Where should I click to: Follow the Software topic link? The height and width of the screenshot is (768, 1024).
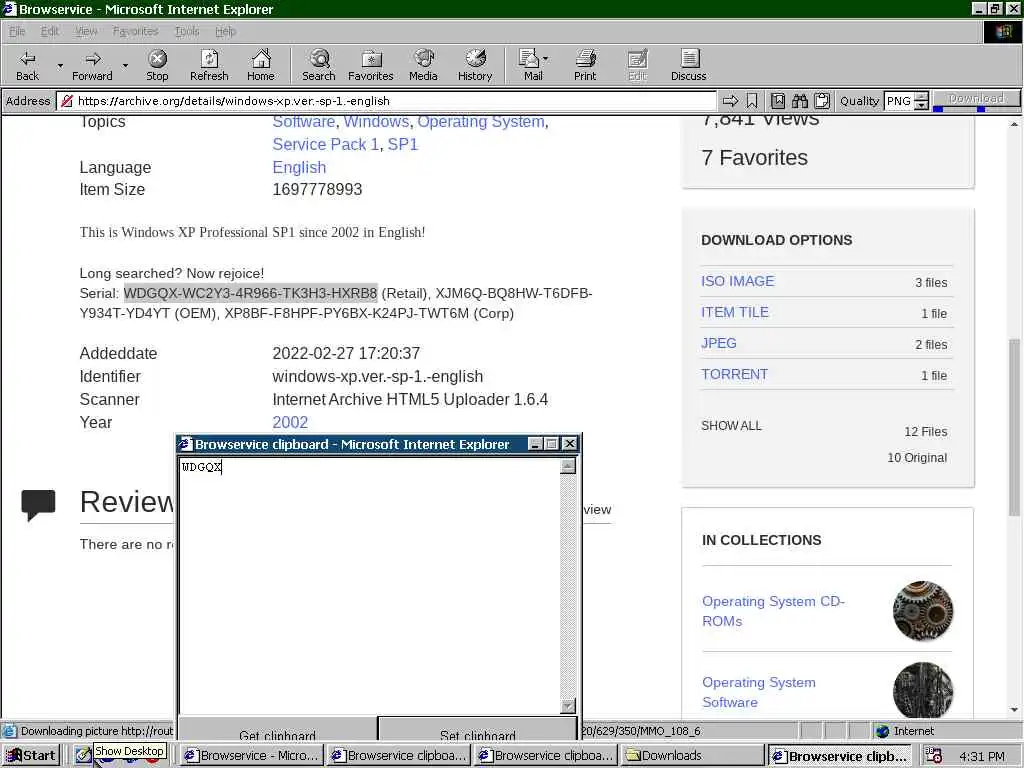[x=304, y=121]
